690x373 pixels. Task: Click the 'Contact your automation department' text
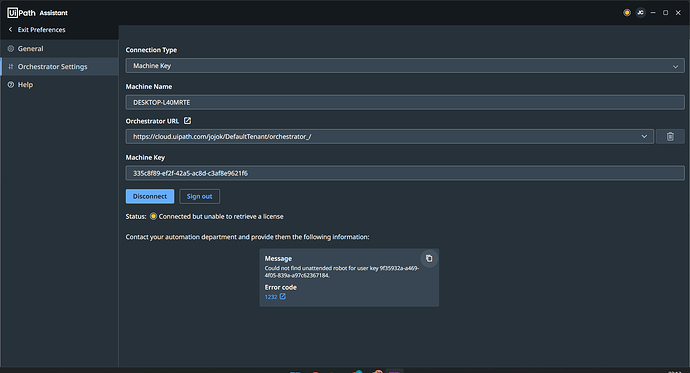pyautogui.click(x=247, y=237)
